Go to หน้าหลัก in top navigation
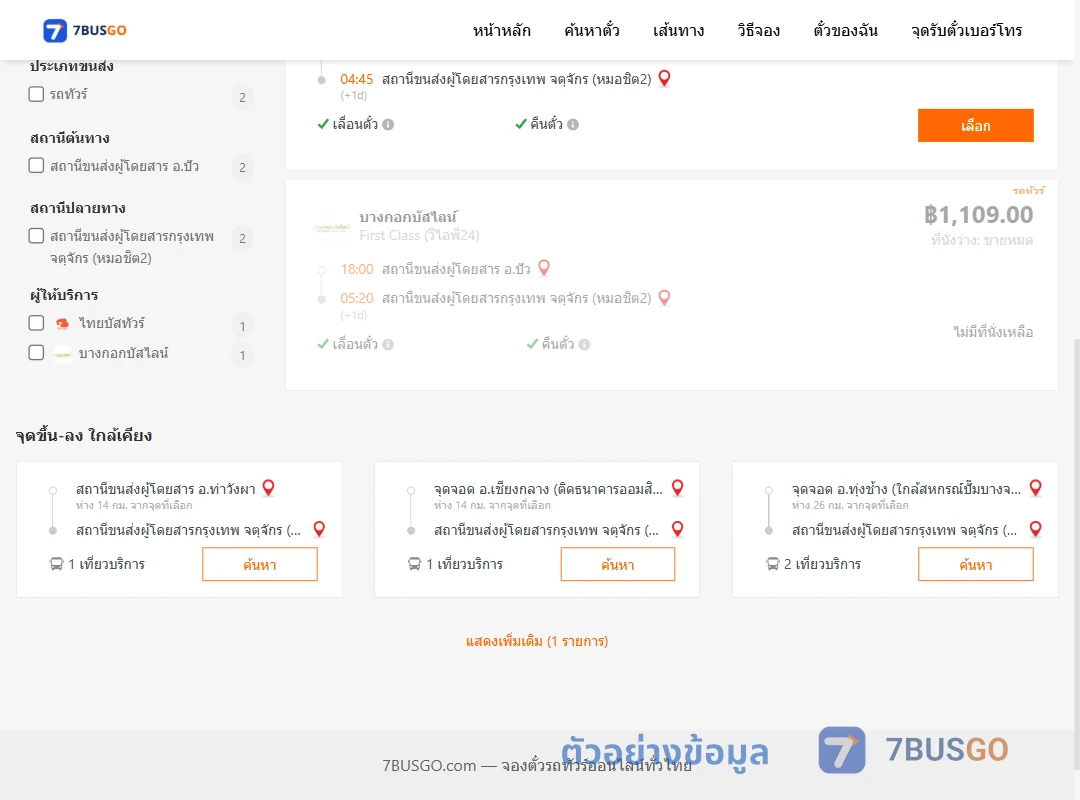Viewport: 1080px width, 800px height. (x=501, y=30)
